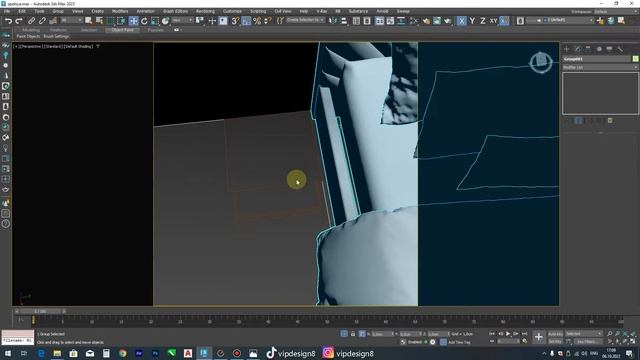This screenshot has height=360, width=640.
Task: Click the Brush Settings panel label
Action: pos(56,36)
